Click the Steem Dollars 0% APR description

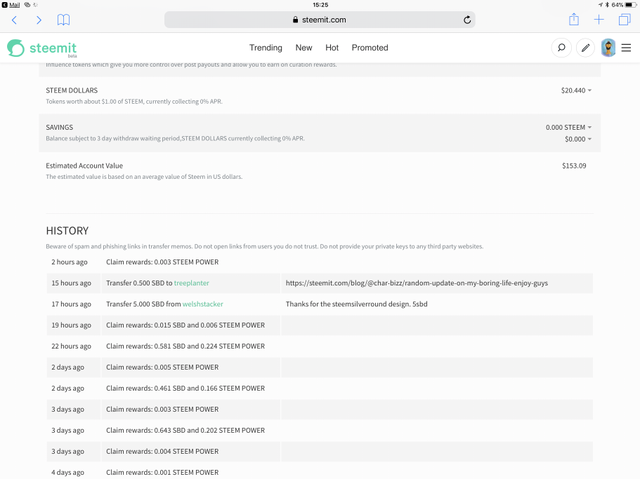pyautogui.click(x=134, y=102)
